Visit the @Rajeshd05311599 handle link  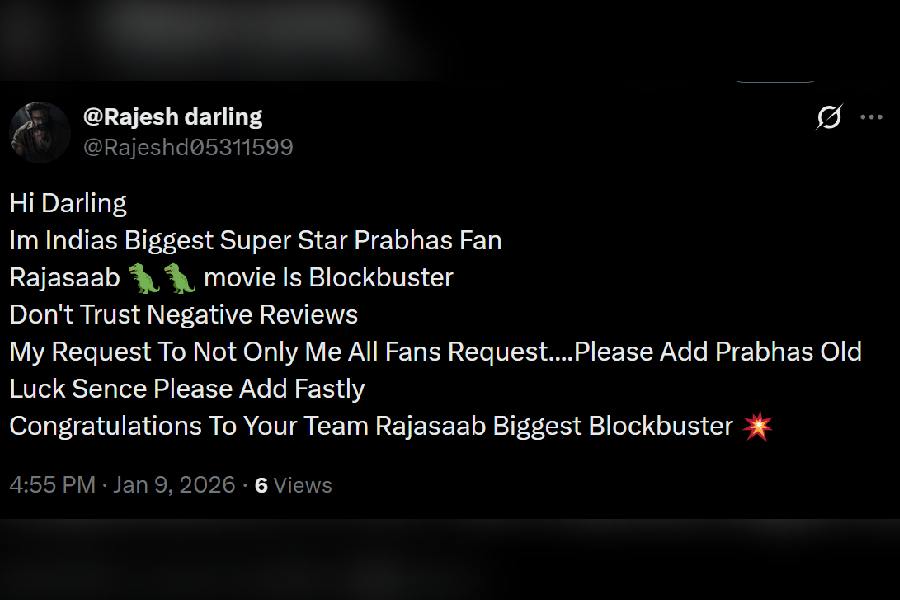(x=188, y=148)
